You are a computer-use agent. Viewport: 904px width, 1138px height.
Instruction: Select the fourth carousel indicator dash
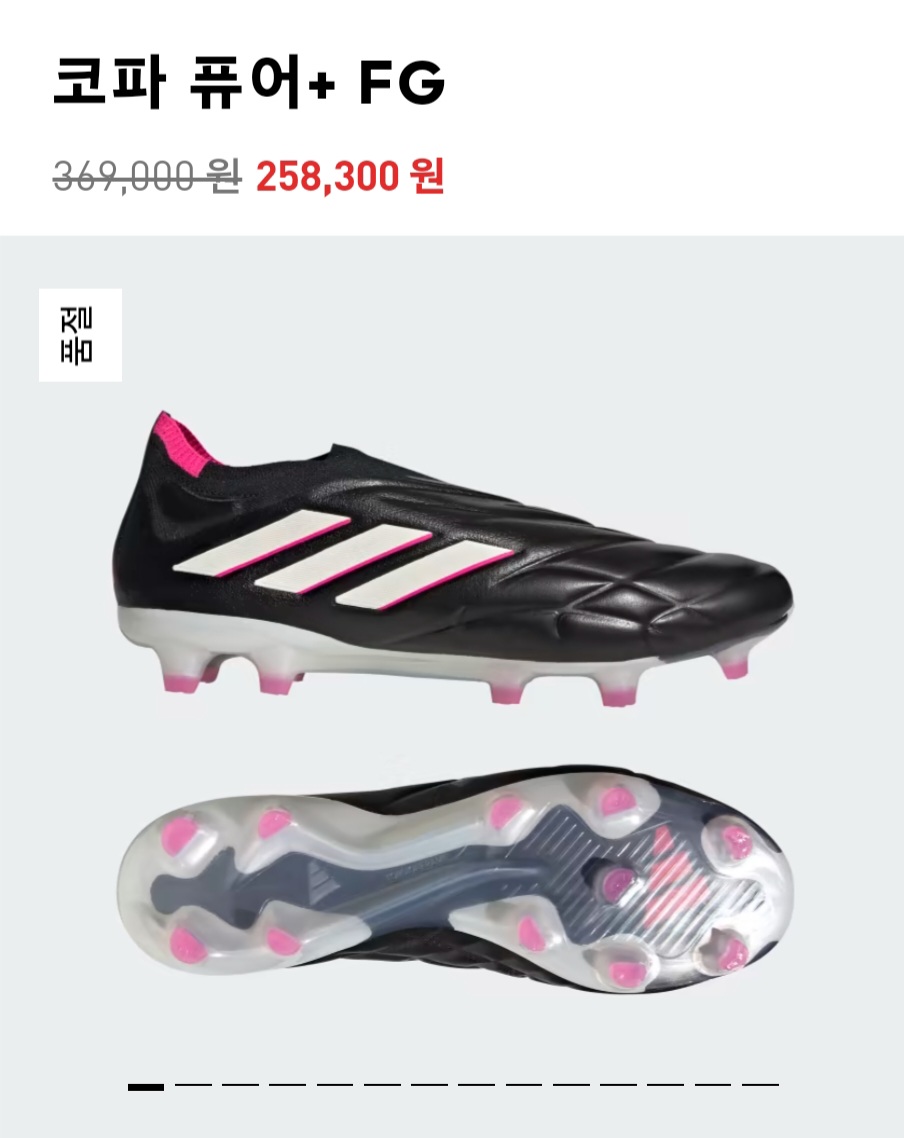pos(287,1086)
